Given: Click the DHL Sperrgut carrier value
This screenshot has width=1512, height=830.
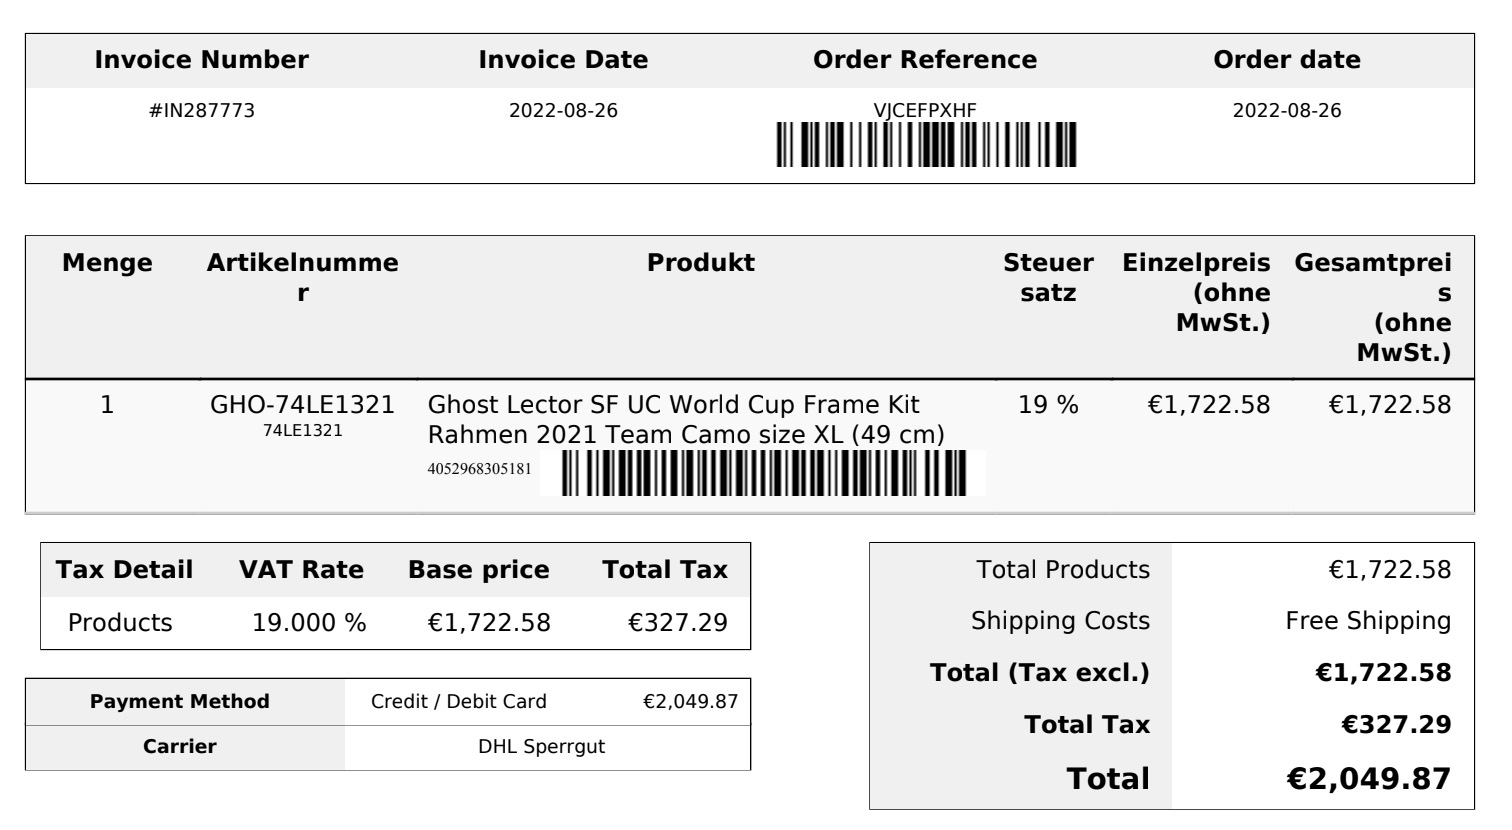Looking at the screenshot, I should (541, 747).
